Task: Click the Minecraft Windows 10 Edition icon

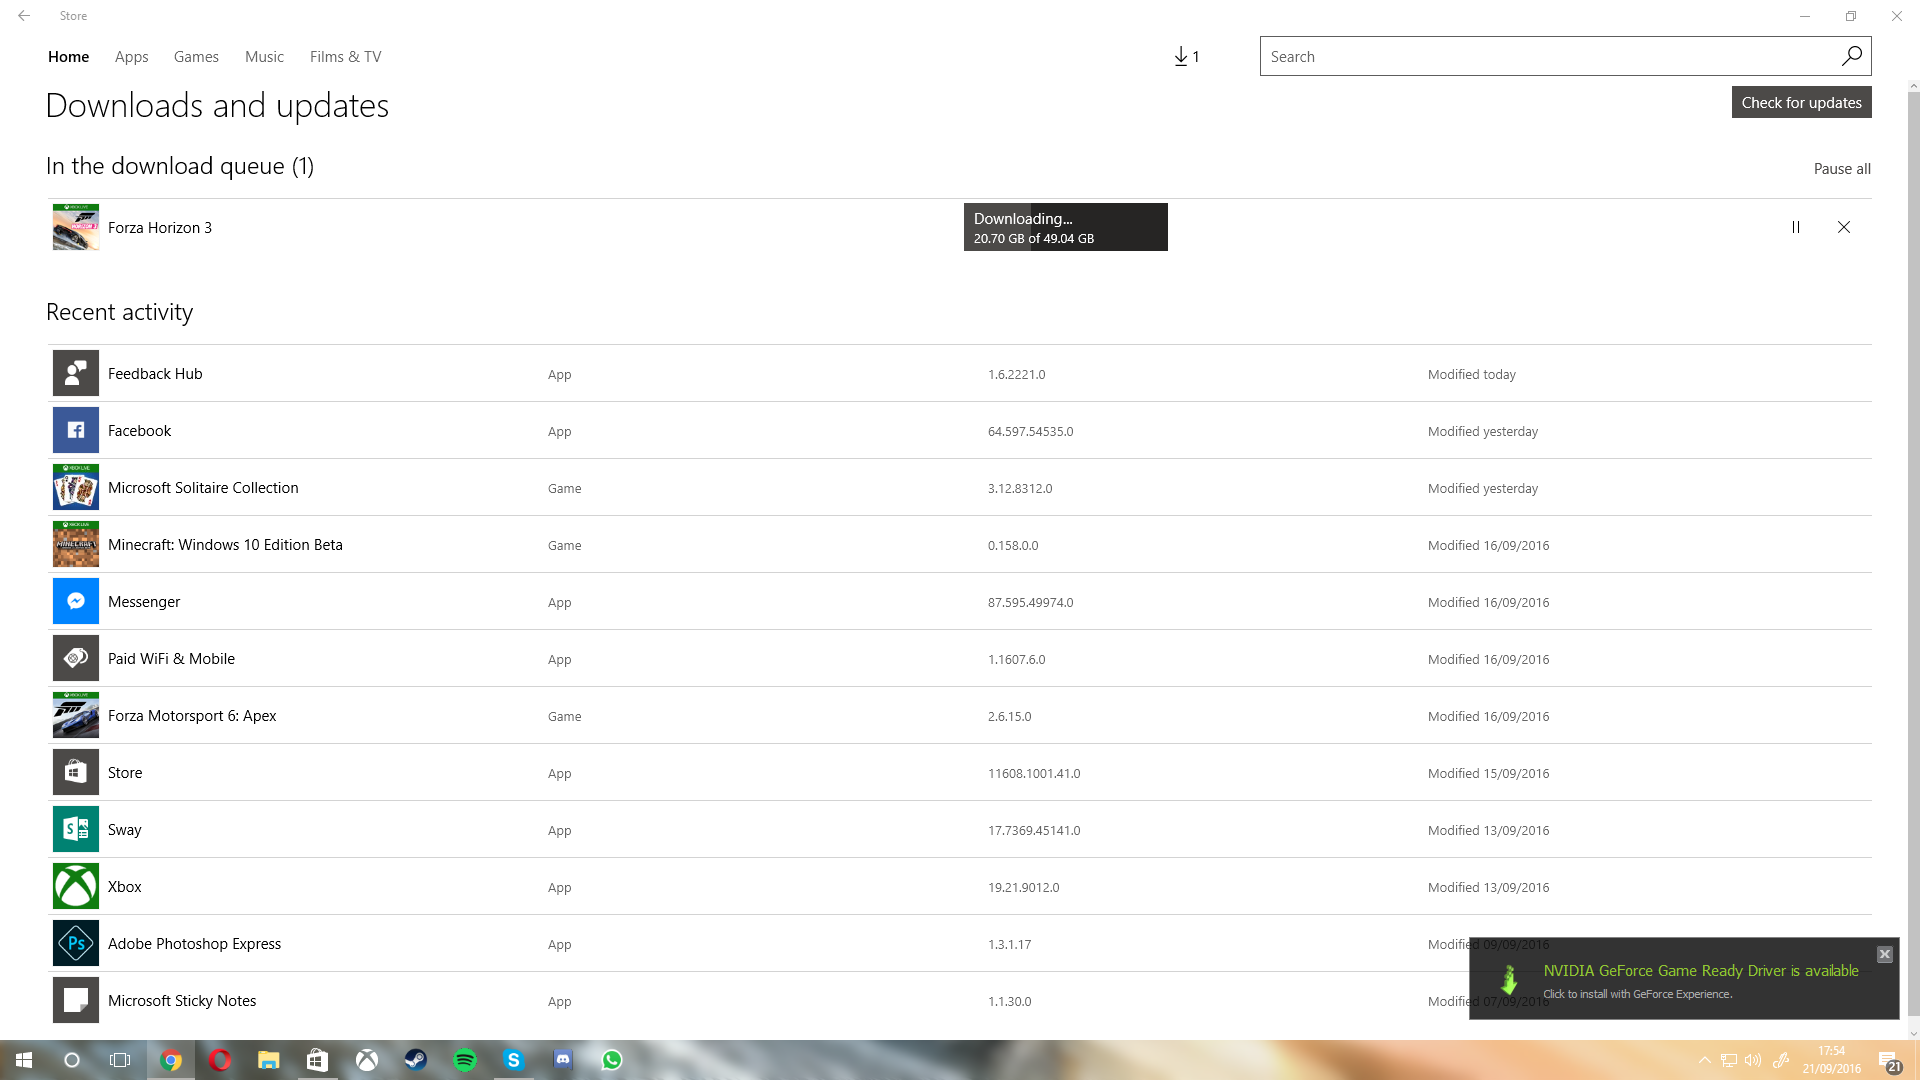Action: (x=76, y=544)
